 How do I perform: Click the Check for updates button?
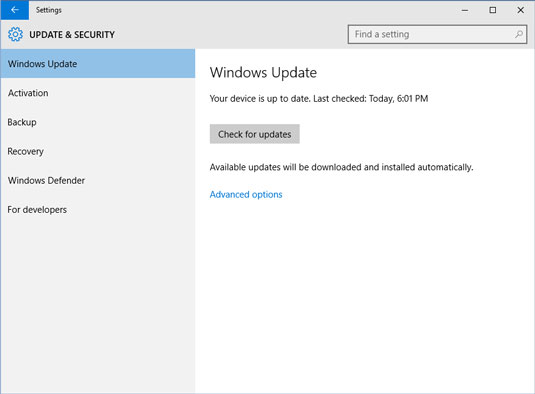click(x=255, y=134)
